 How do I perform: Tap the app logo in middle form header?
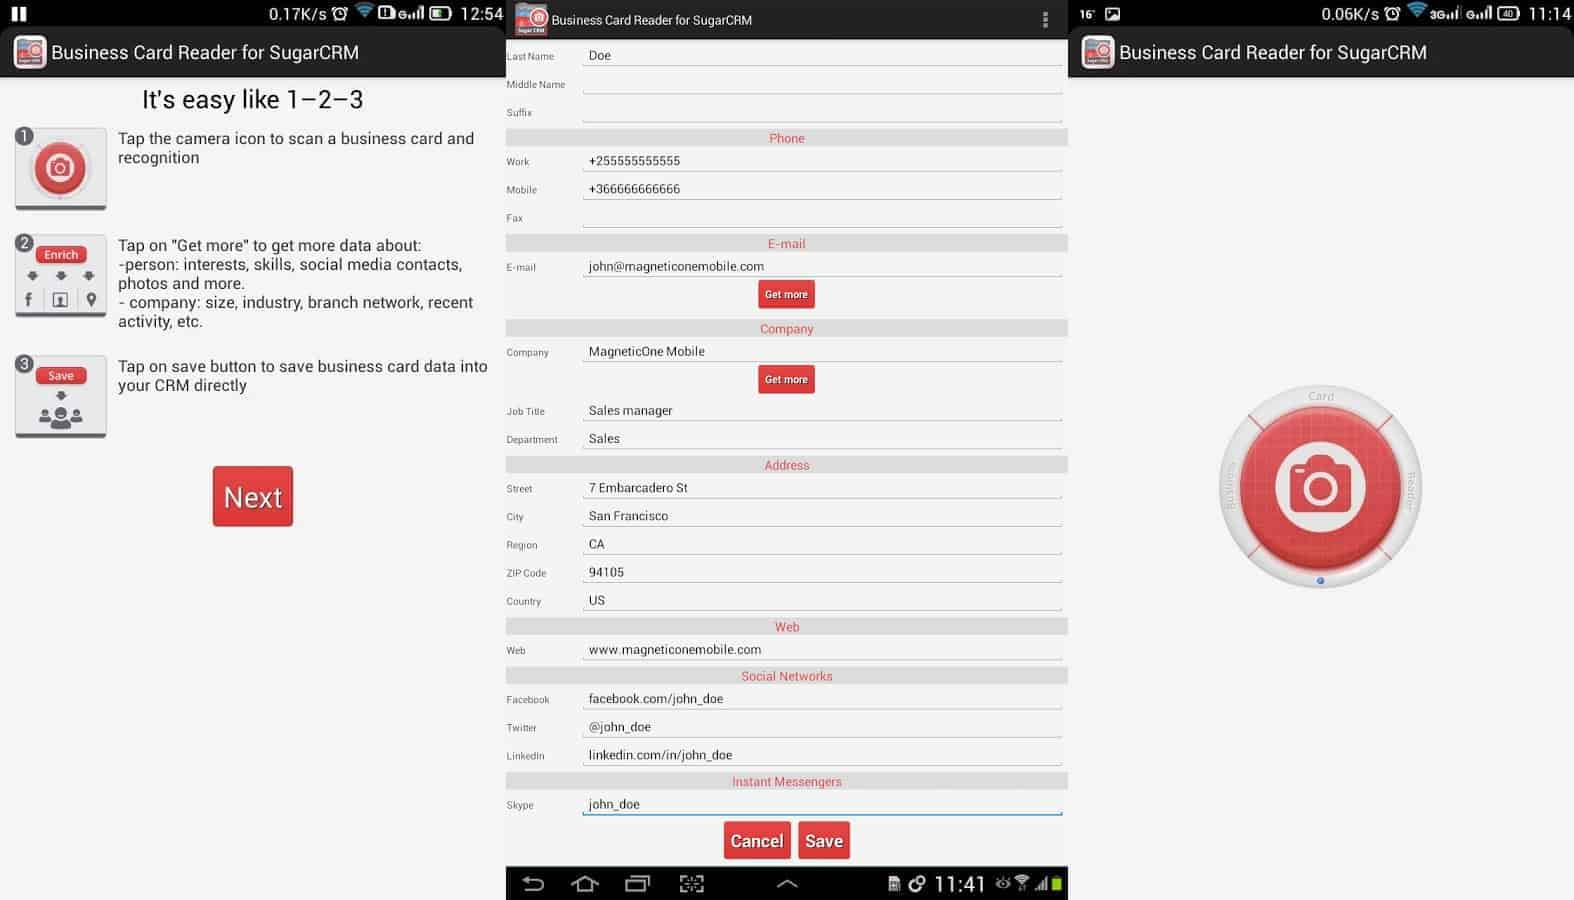(x=531, y=19)
